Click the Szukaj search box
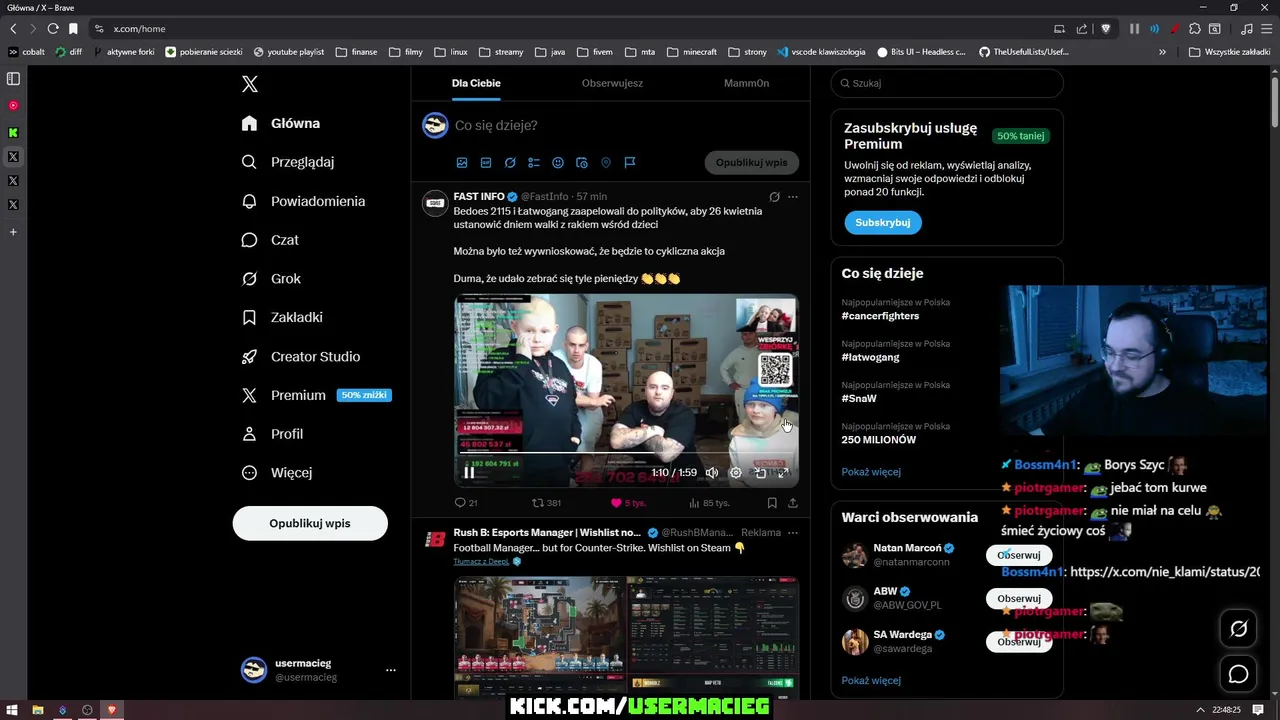Screen dimensions: 1280x720 (947, 83)
